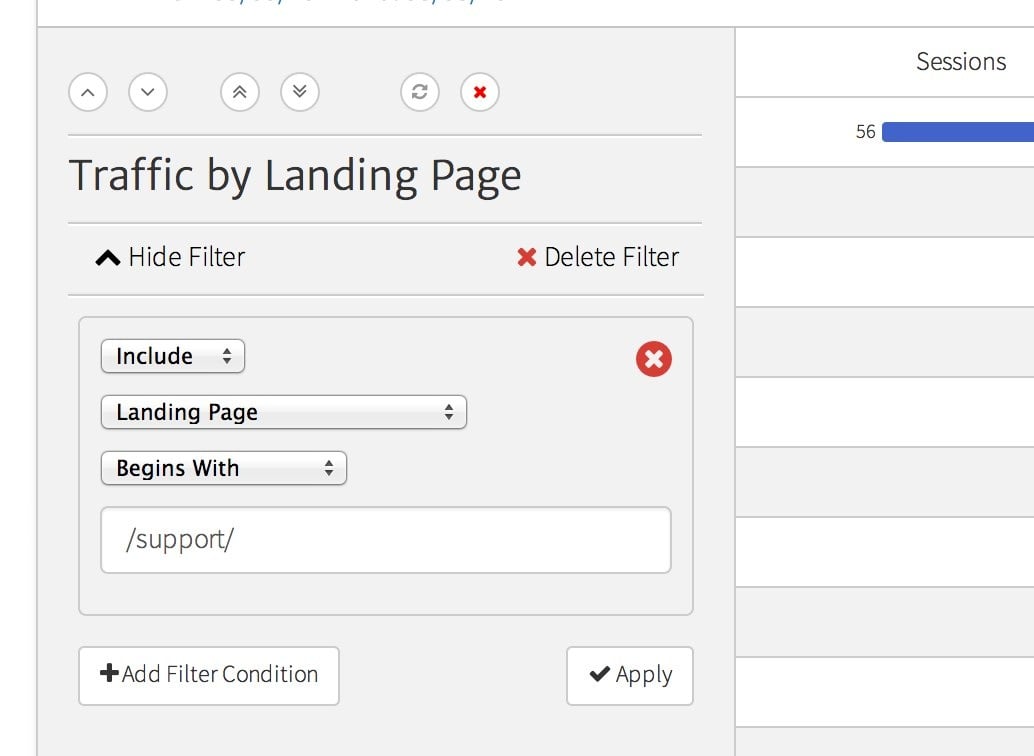Move widget up with single chevron icon
This screenshot has height=756, width=1034.
88,92
